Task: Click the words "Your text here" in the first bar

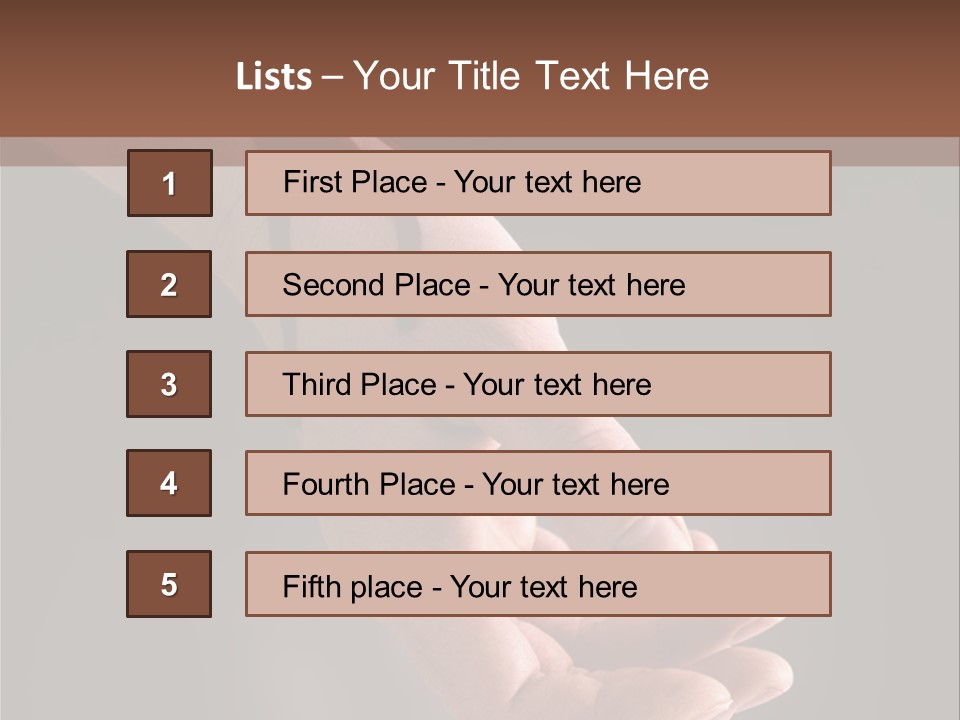Action: pos(547,182)
